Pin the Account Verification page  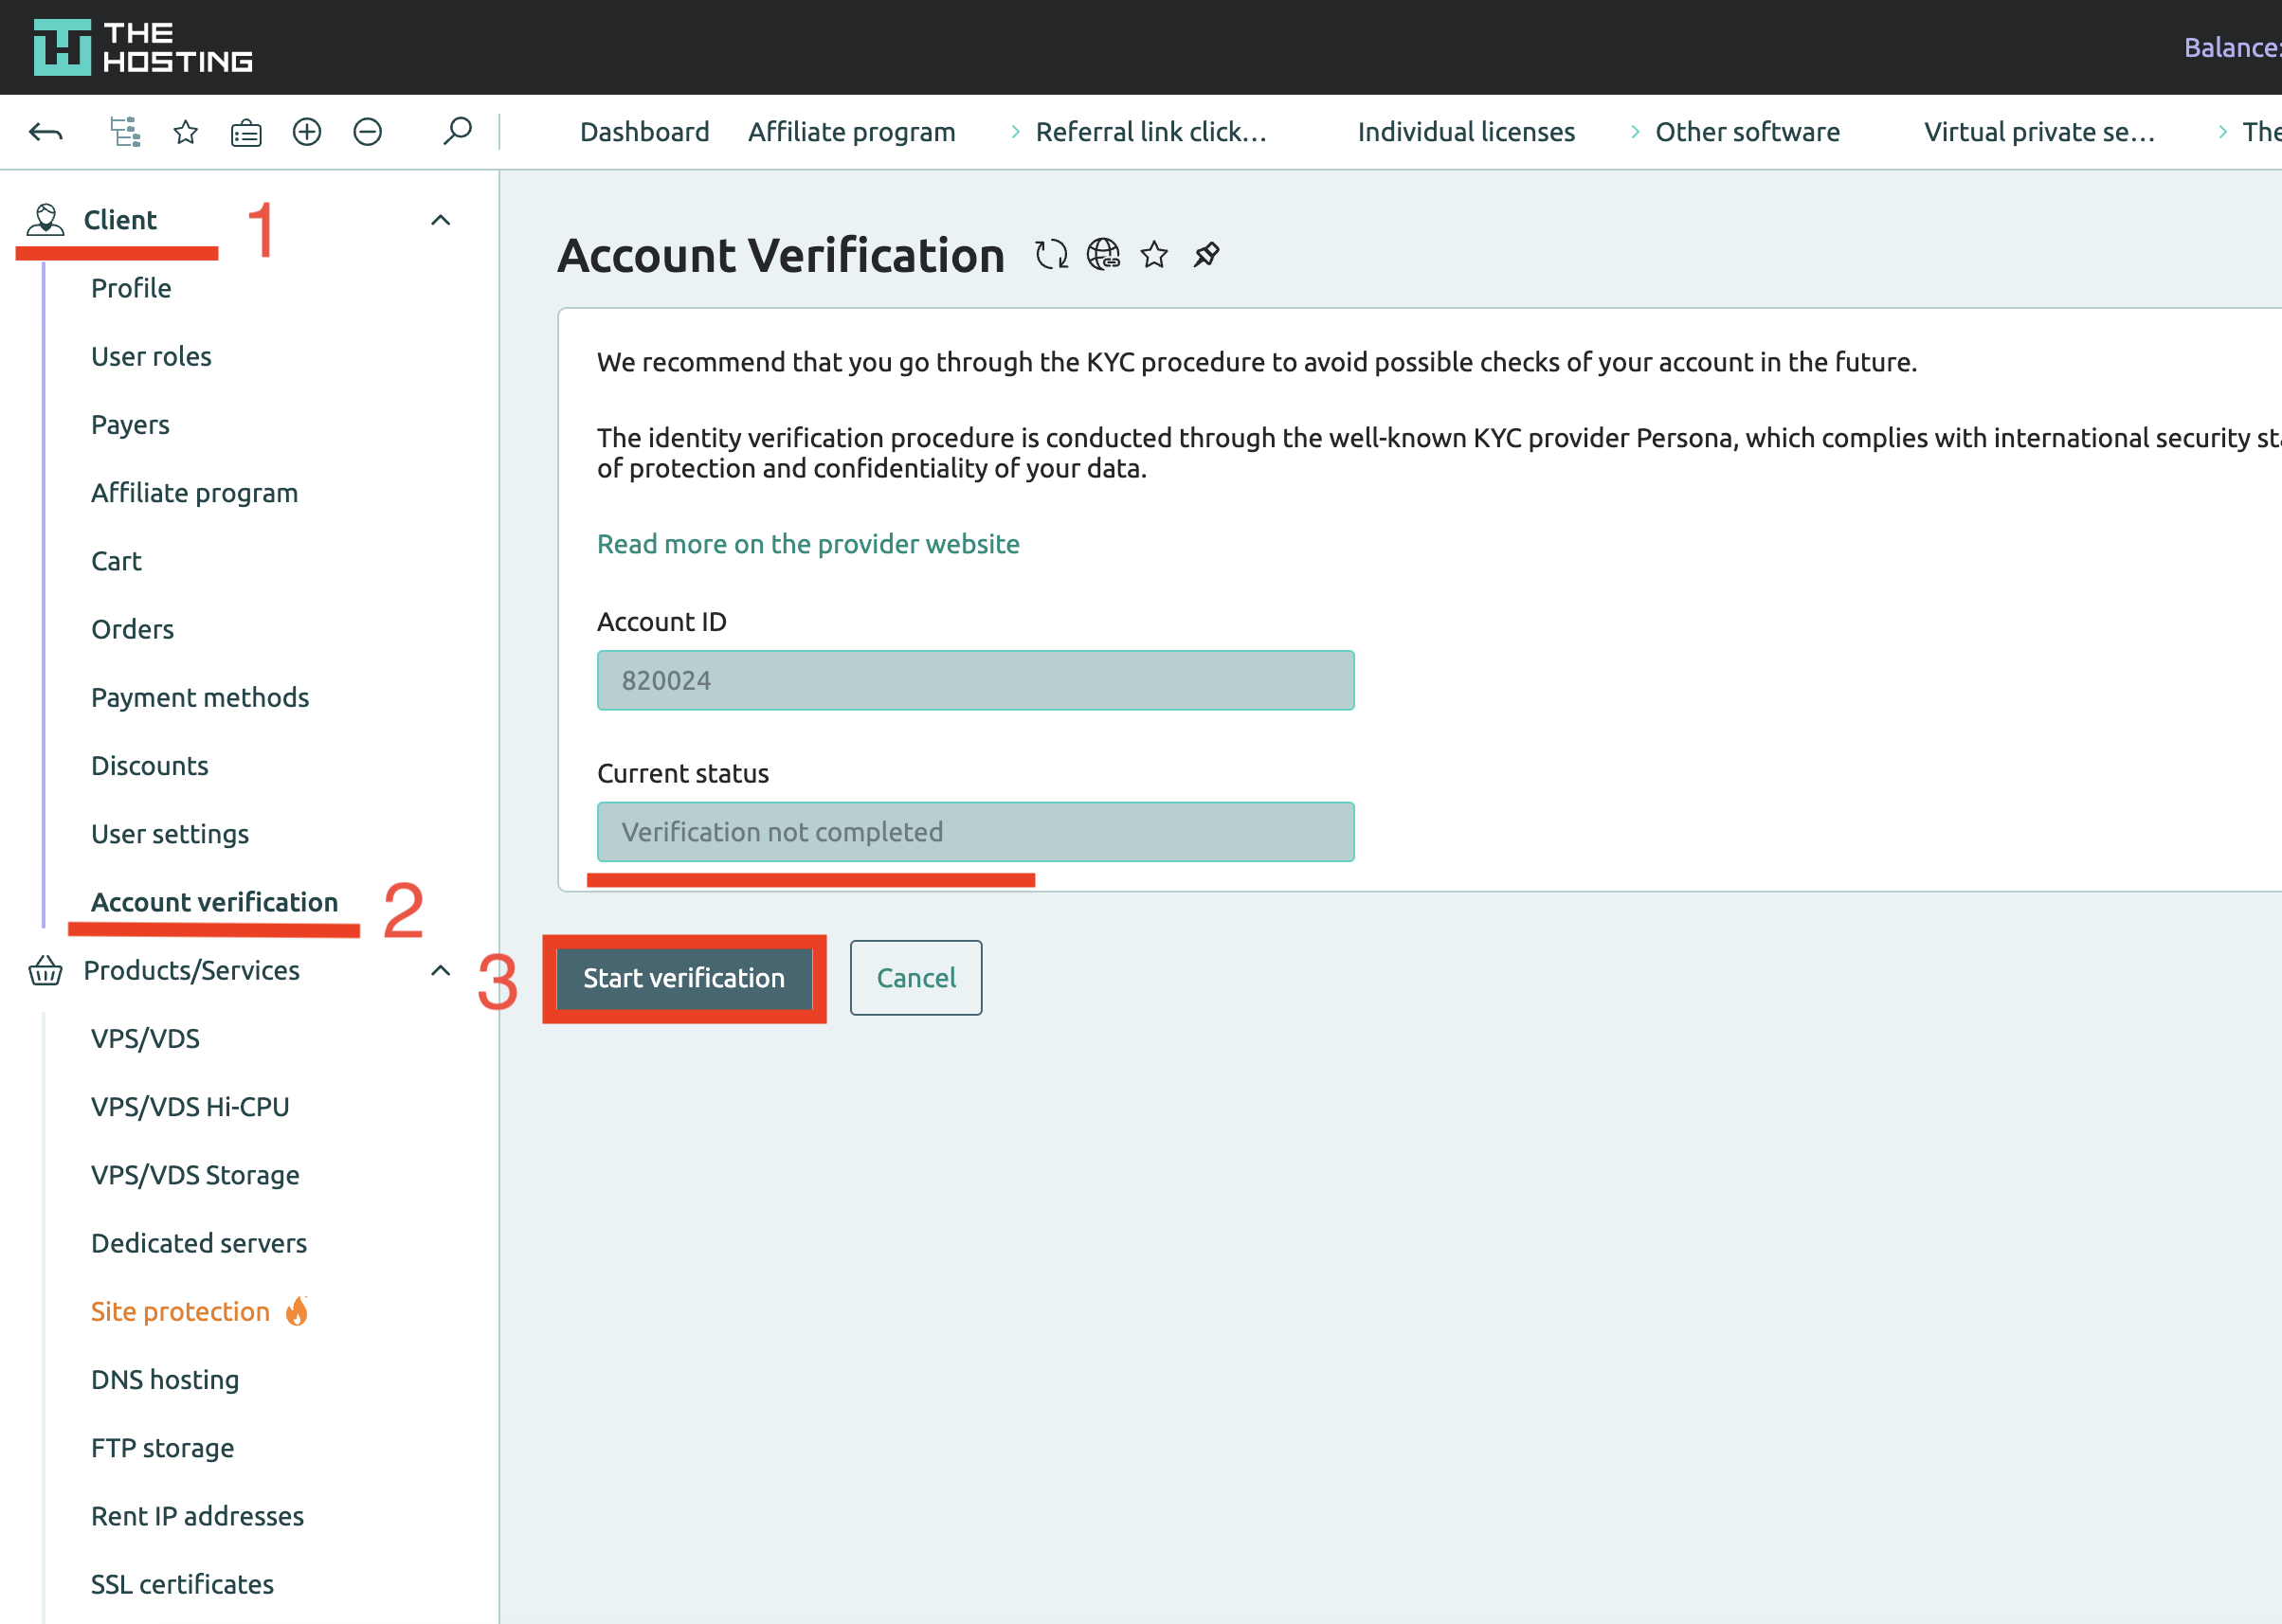click(x=1207, y=255)
